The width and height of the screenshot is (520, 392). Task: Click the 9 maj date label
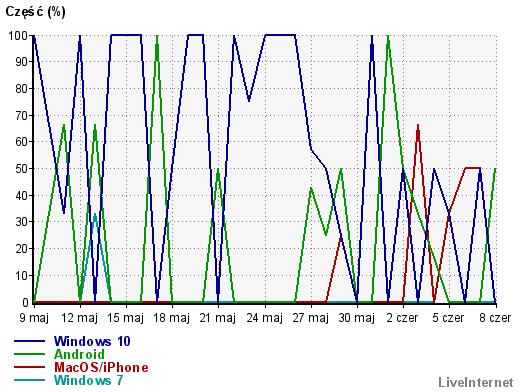click(34, 318)
